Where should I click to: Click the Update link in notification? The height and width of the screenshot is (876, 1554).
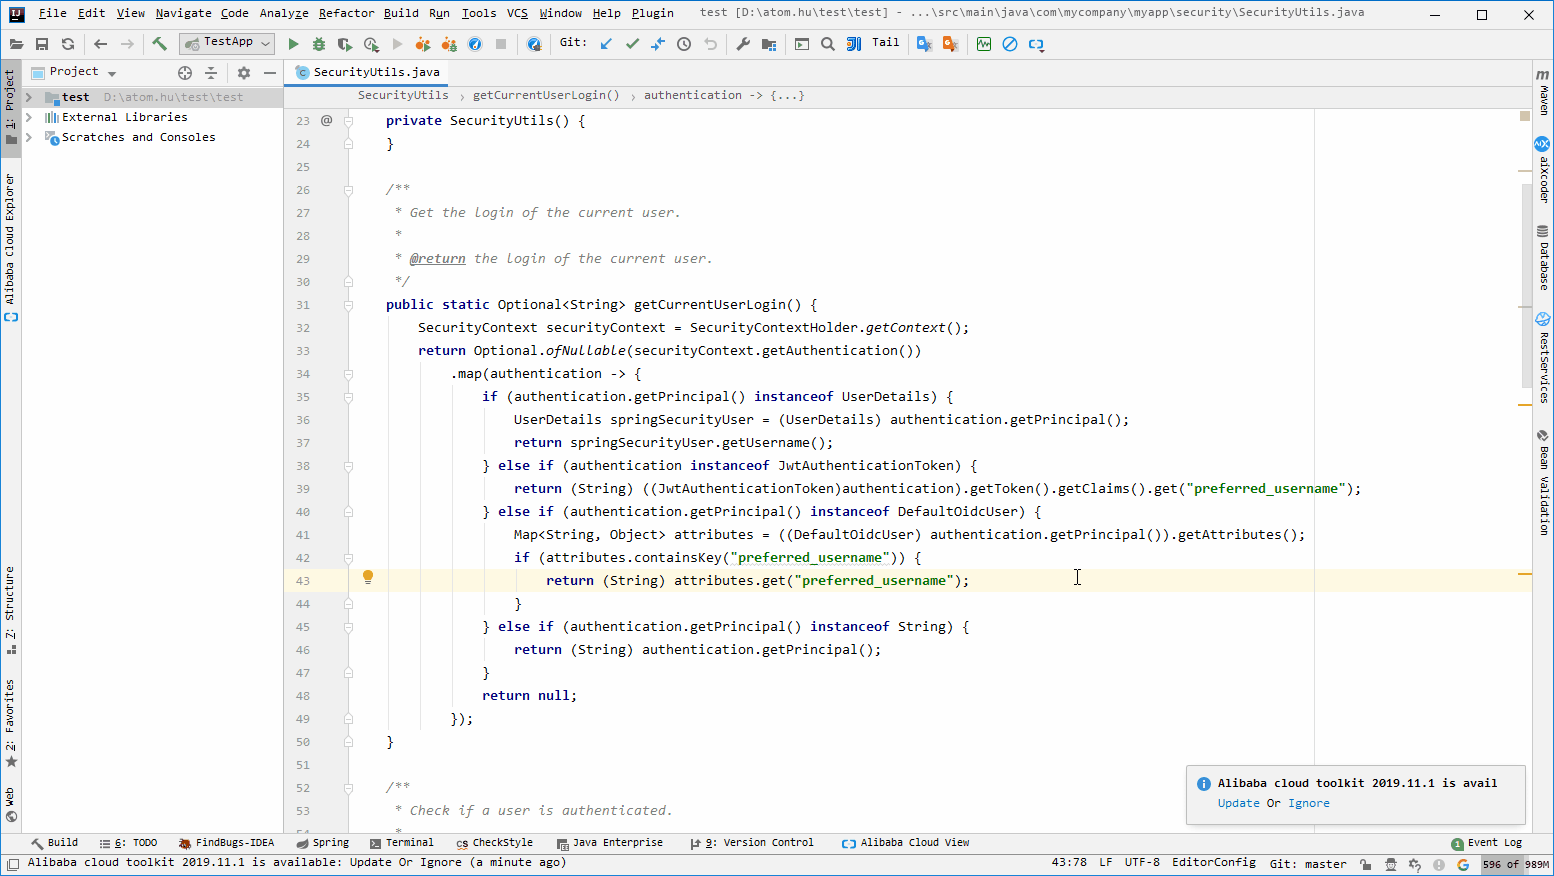click(1238, 803)
